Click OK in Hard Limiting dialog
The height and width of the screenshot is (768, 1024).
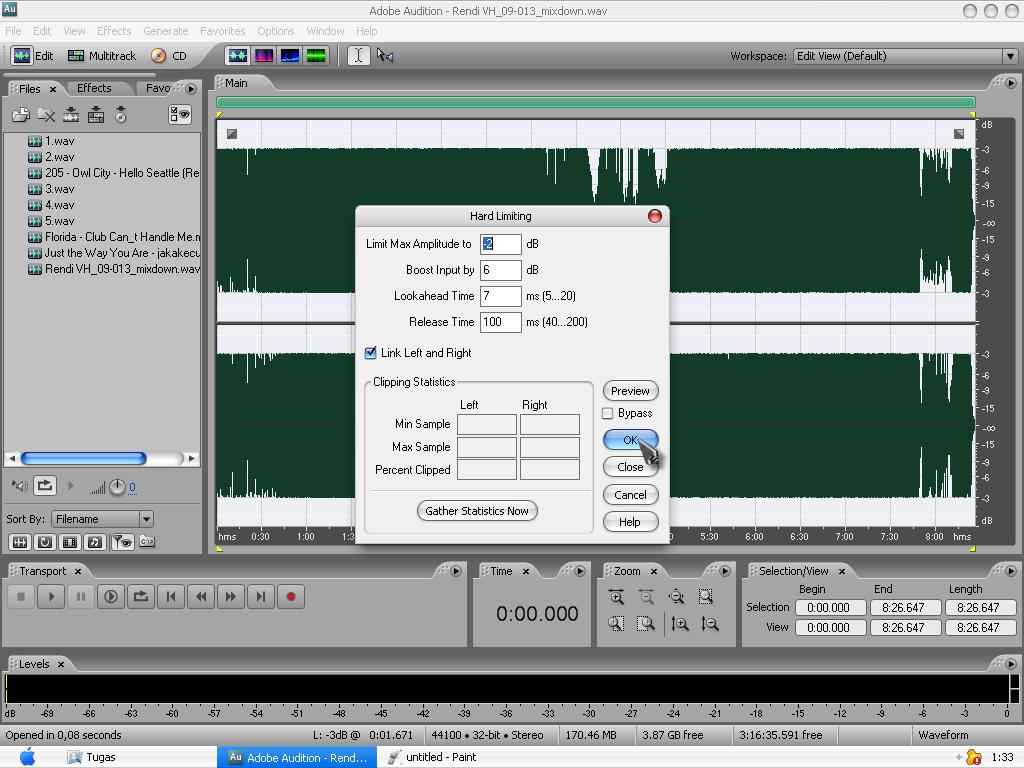[630, 440]
